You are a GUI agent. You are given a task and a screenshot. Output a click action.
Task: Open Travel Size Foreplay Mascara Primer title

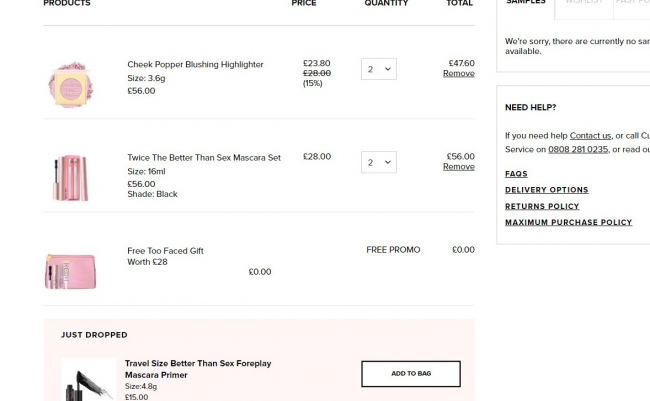point(198,369)
